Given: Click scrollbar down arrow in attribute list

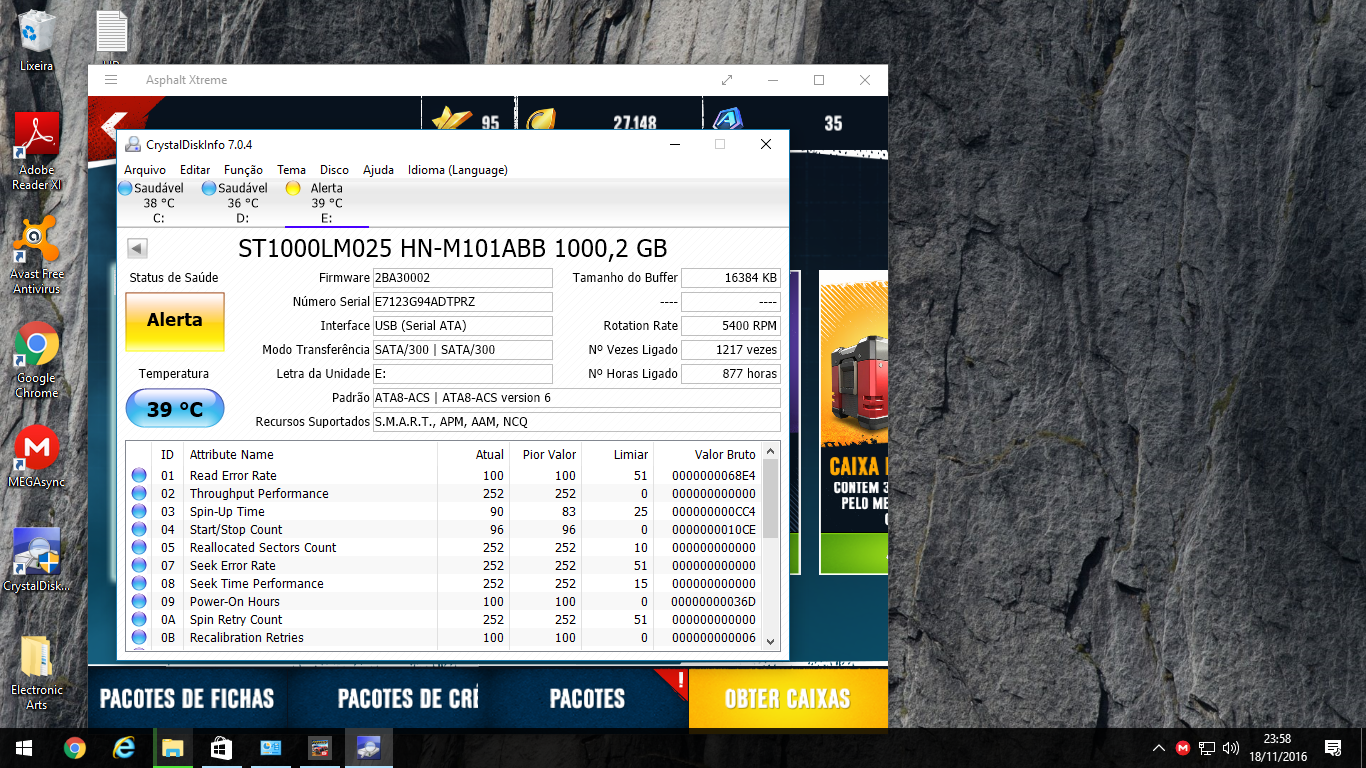Looking at the screenshot, I should pyautogui.click(x=770, y=641).
